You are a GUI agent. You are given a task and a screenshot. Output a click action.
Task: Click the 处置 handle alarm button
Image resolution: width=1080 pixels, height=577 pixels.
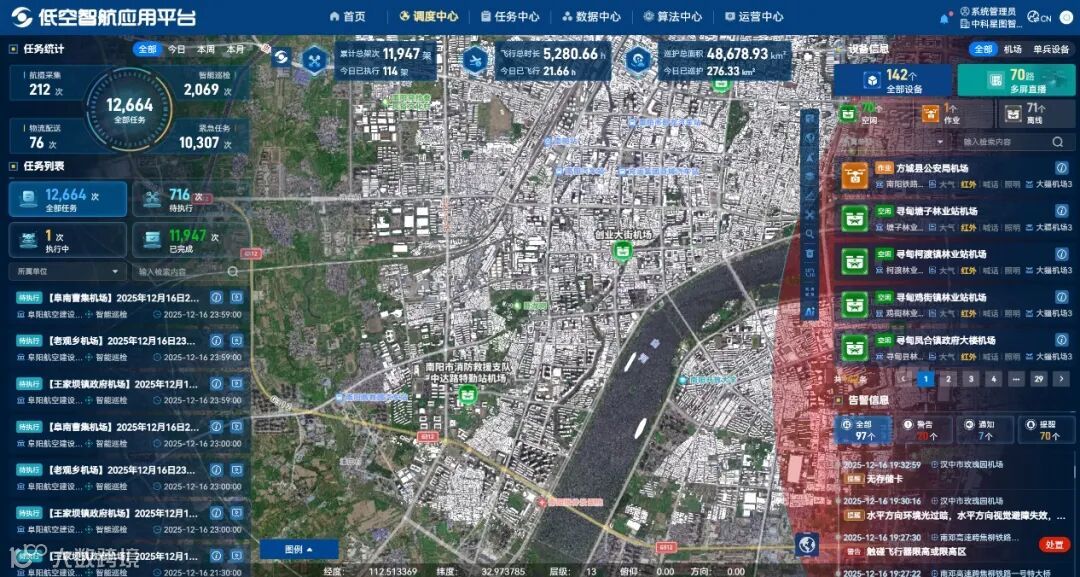point(1055,545)
